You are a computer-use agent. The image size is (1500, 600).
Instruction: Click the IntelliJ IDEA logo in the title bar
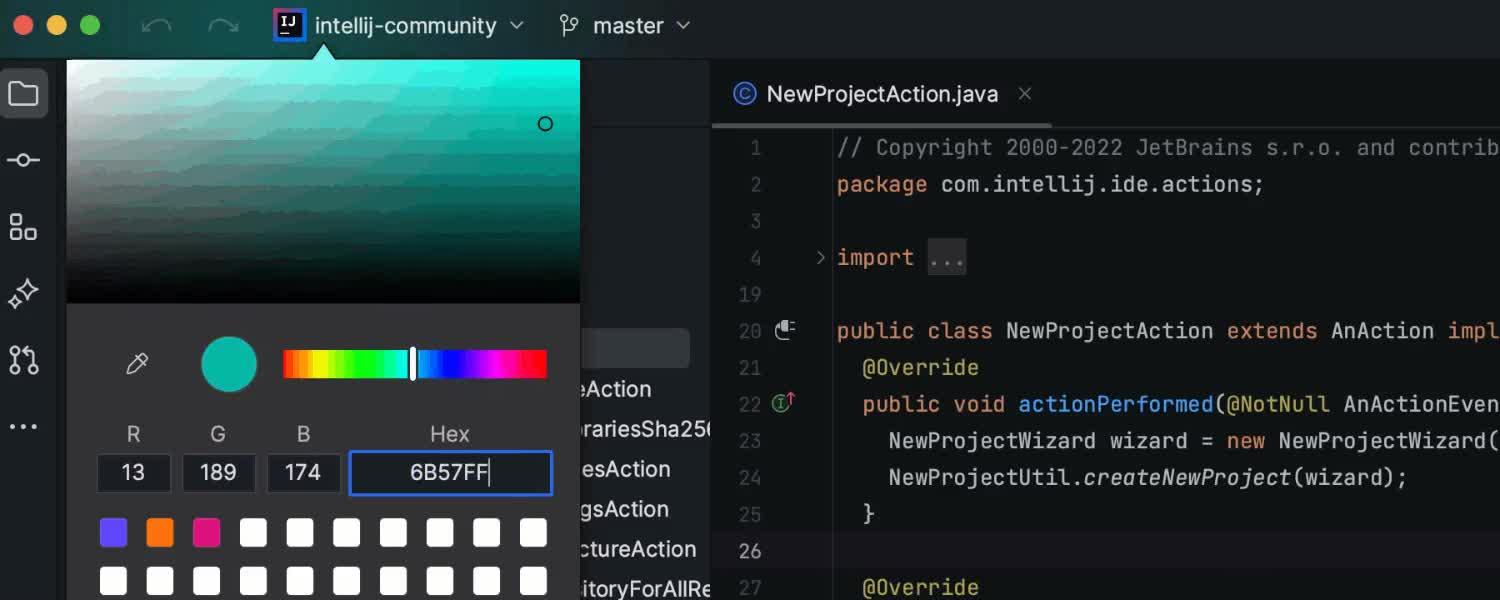(x=289, y=25)
